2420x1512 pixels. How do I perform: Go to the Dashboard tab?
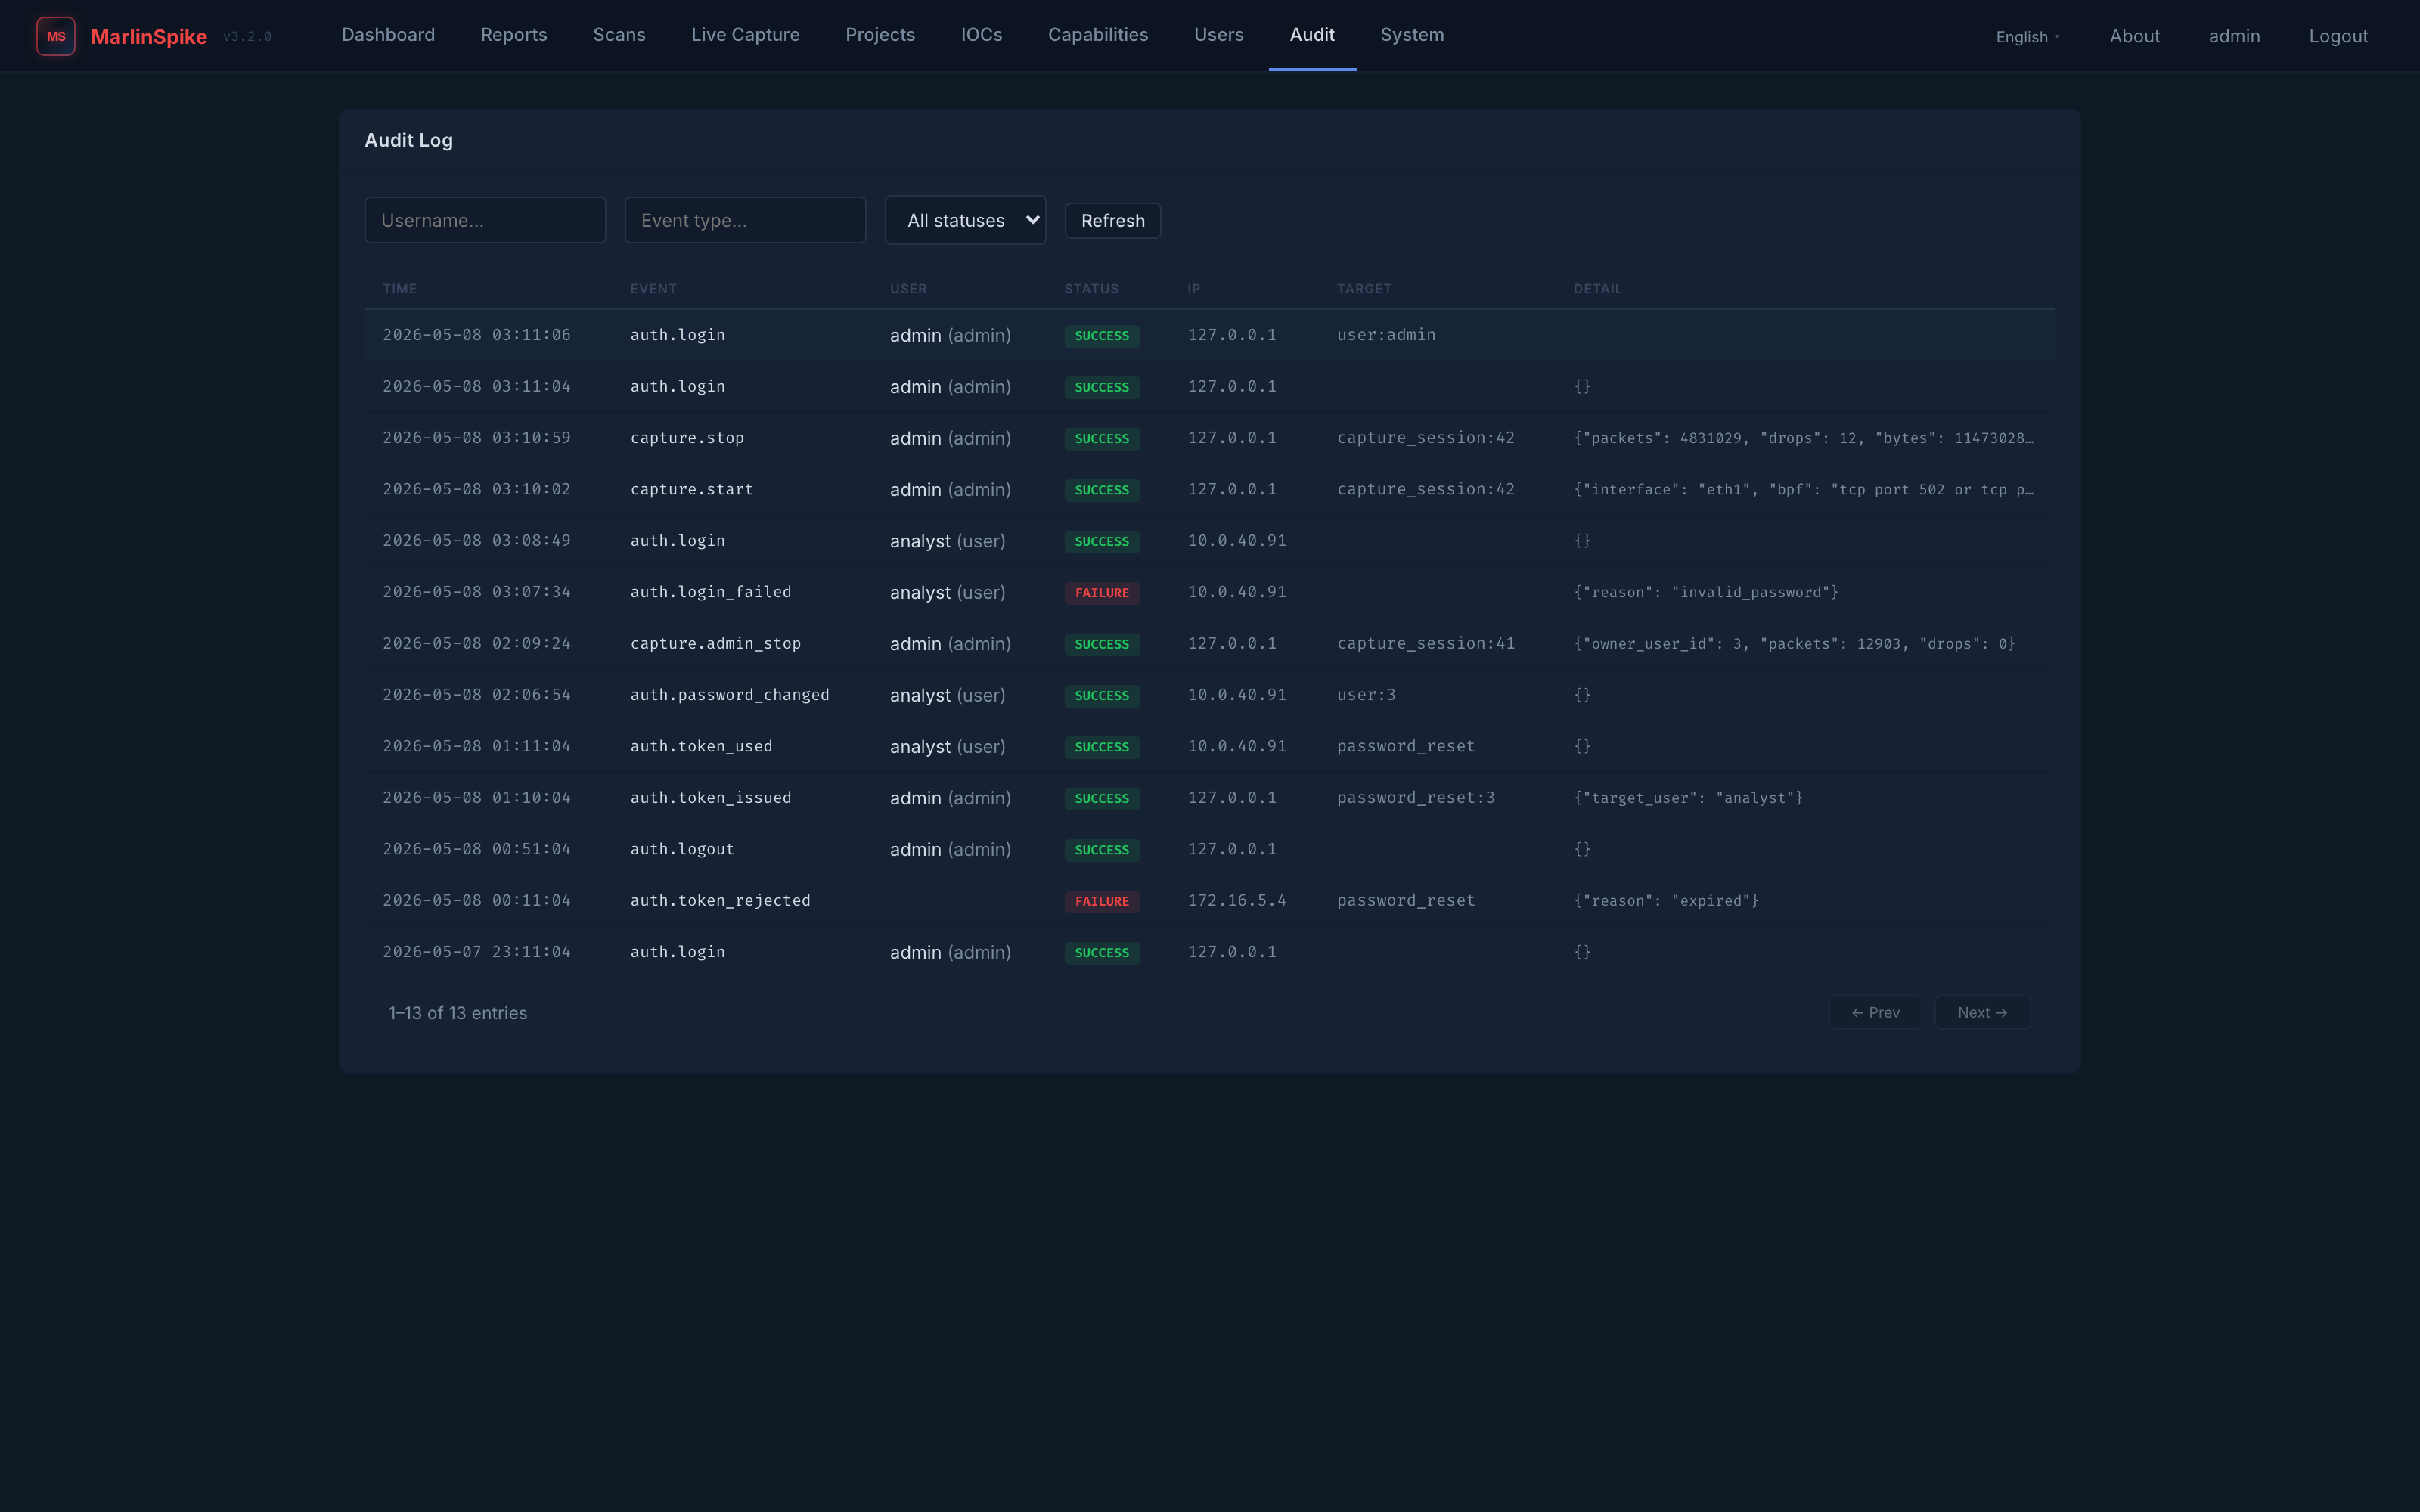pyautogui.click(x=388, y=35)
